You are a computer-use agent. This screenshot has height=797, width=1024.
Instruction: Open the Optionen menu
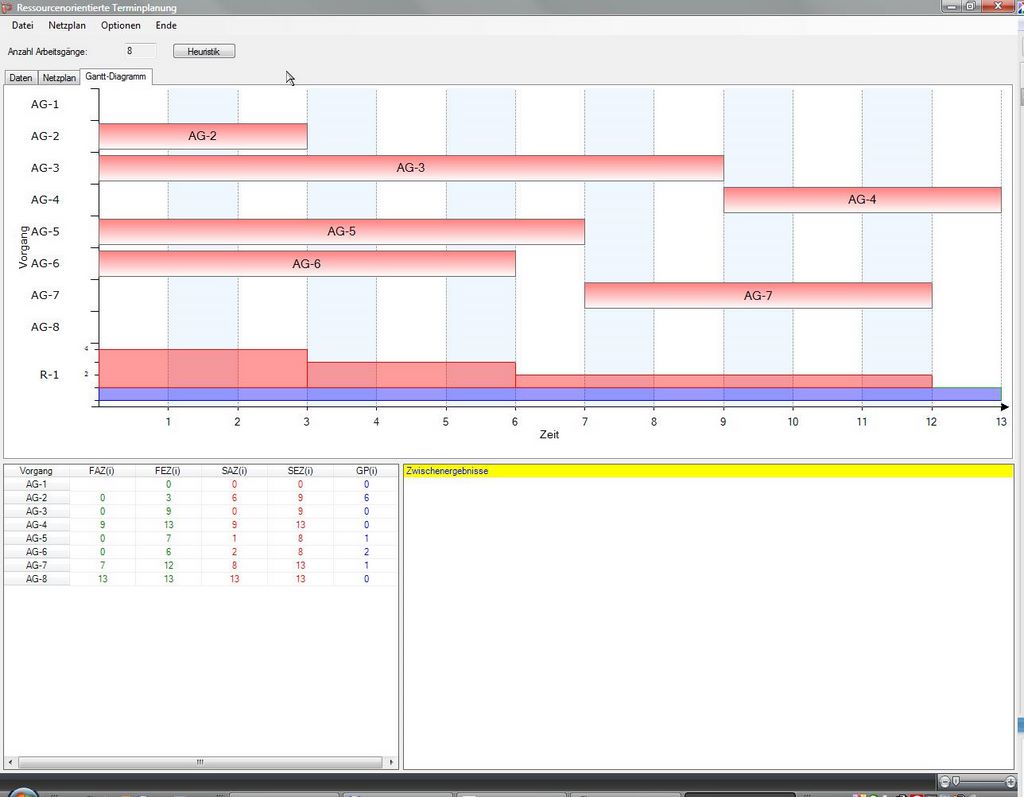tap(120, 25)
